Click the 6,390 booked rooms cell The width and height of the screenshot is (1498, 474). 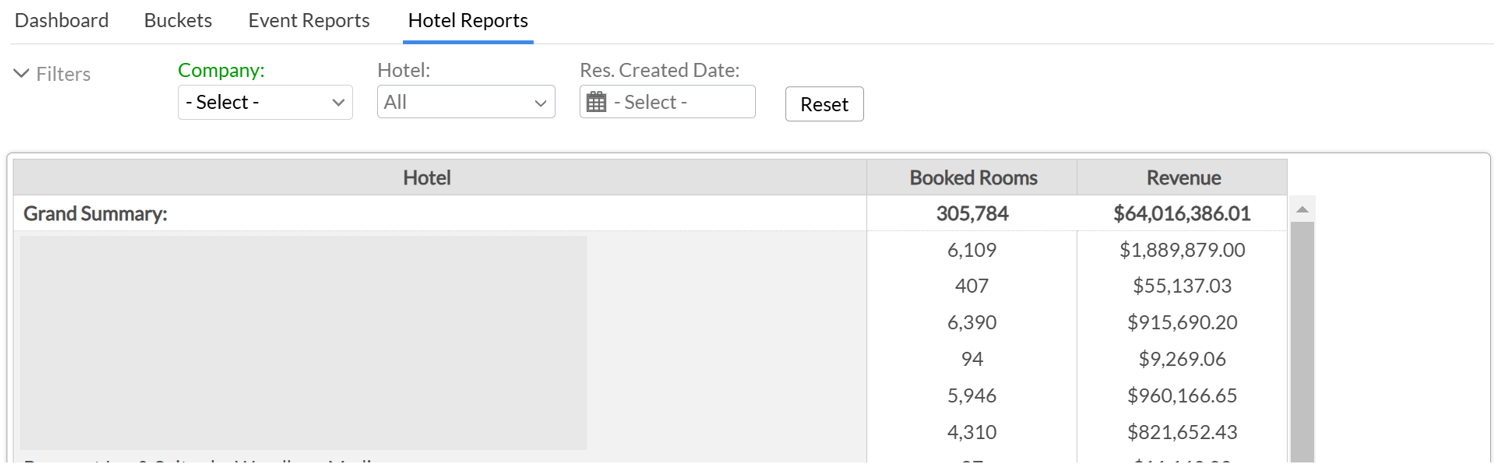click(972, 322)
